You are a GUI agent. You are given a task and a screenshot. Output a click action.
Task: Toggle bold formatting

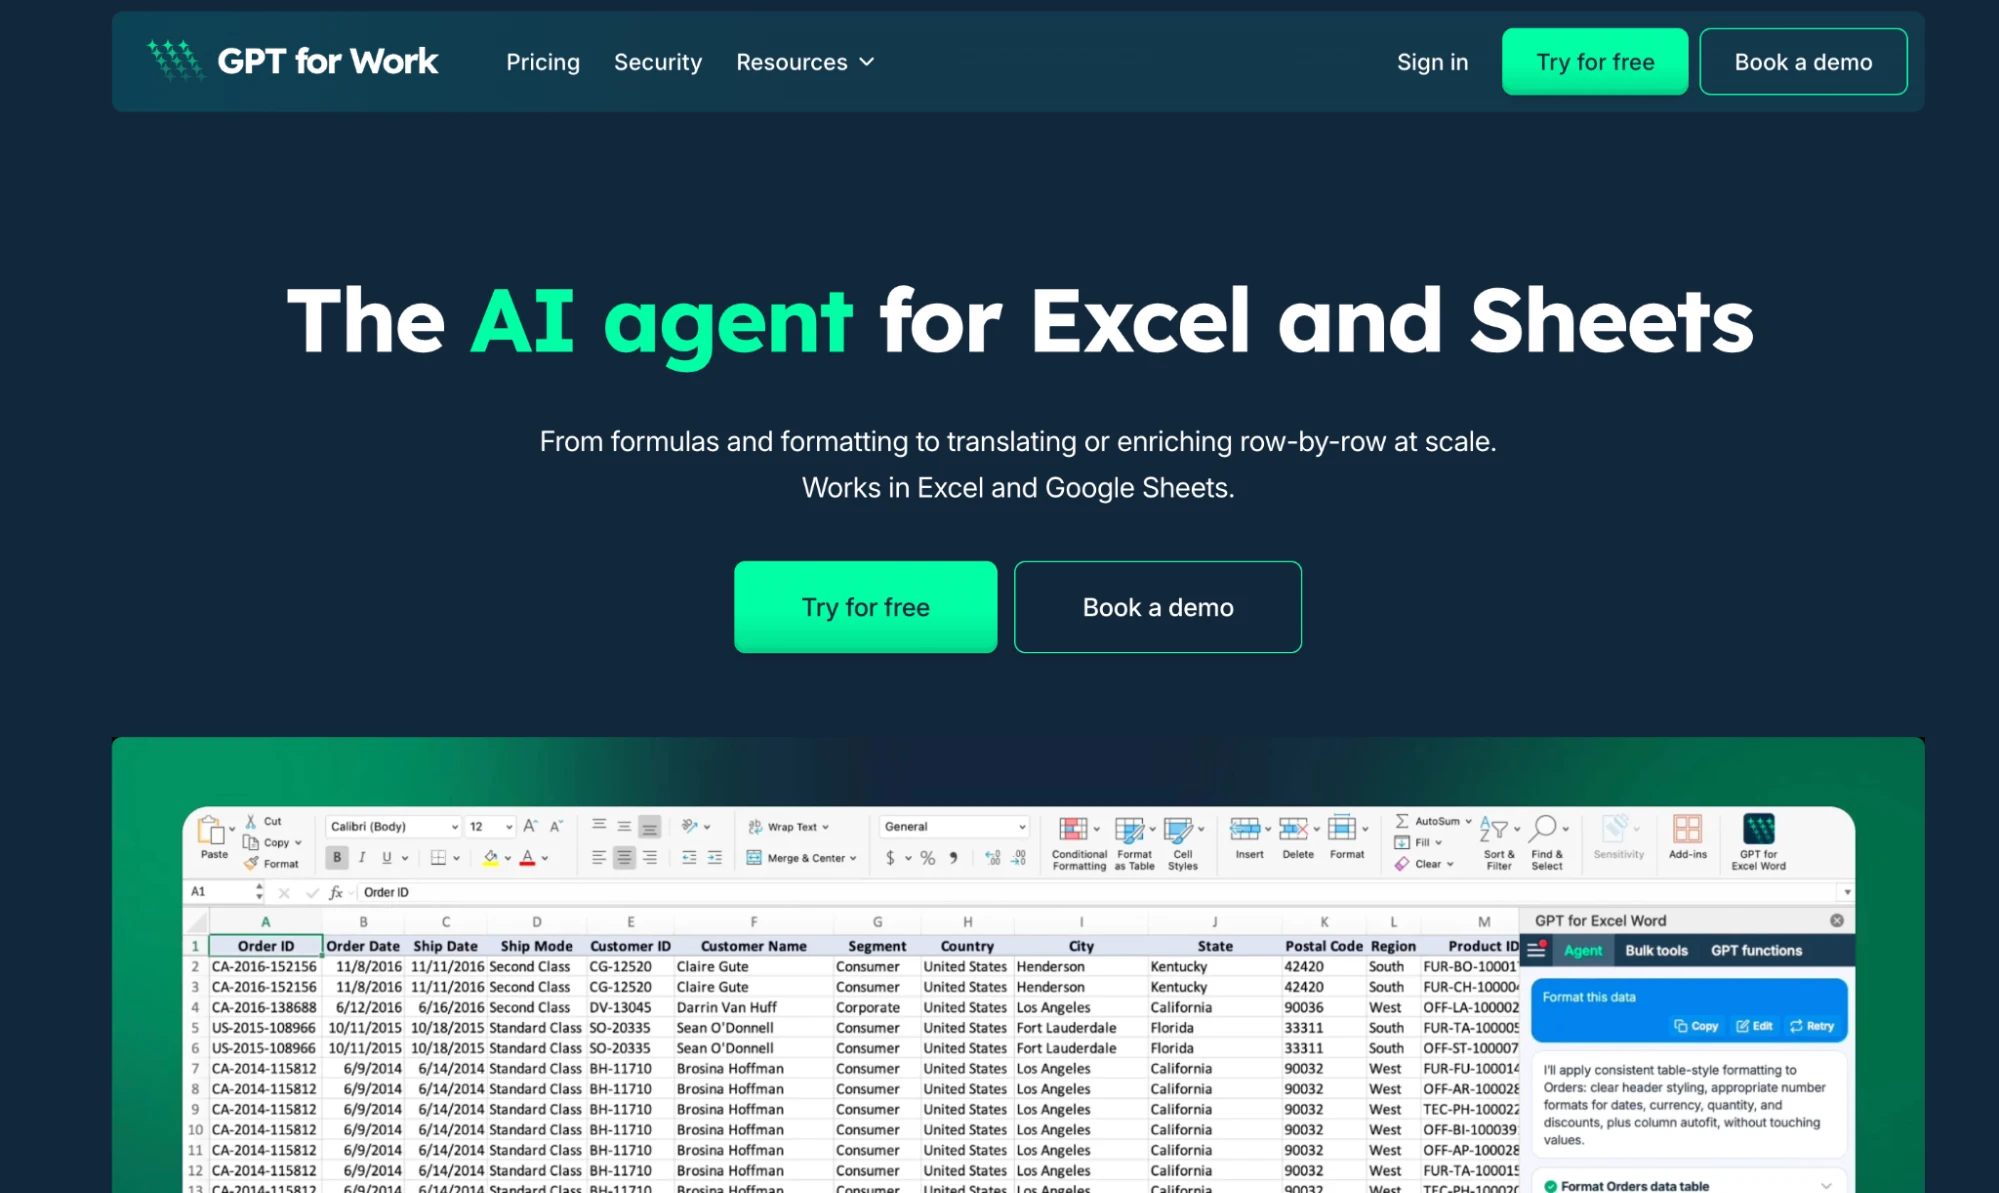pyautogui.click(x=336, y=857)
